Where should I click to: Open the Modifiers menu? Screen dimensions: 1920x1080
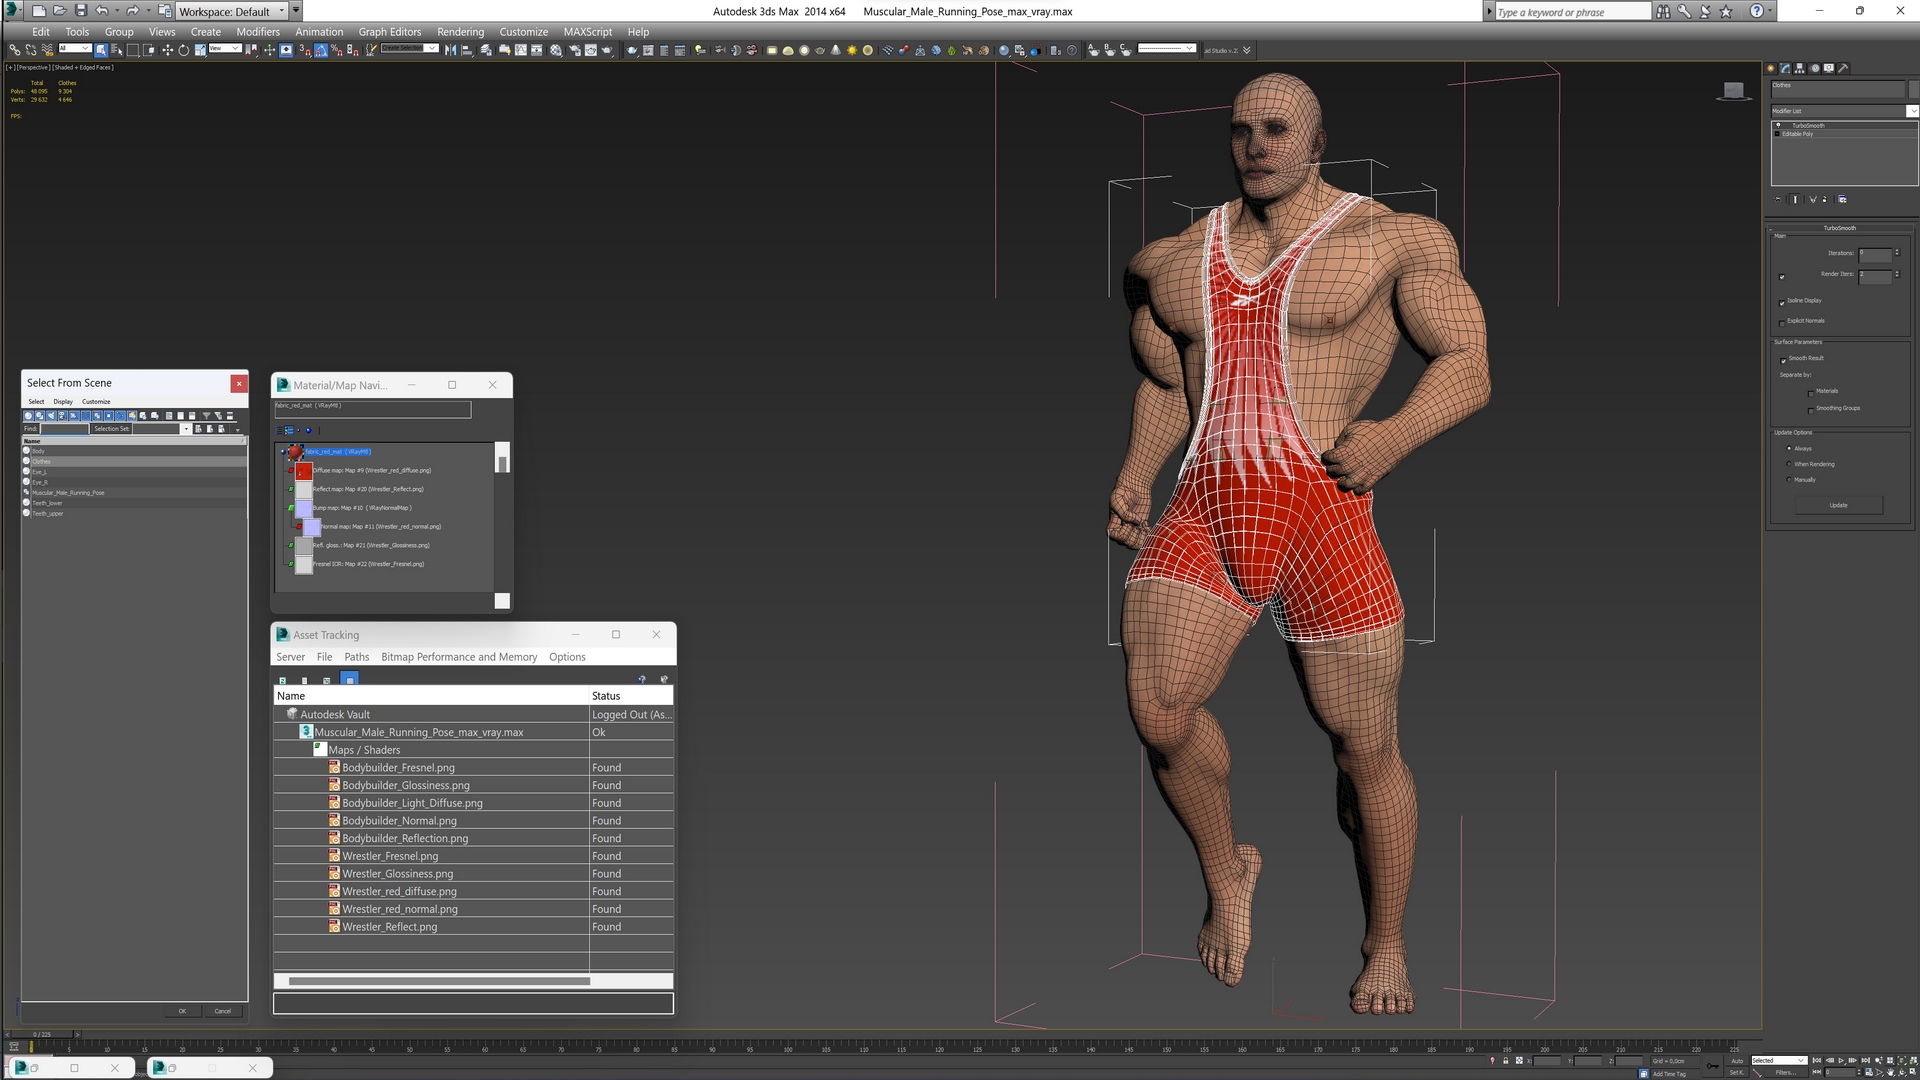258,32
